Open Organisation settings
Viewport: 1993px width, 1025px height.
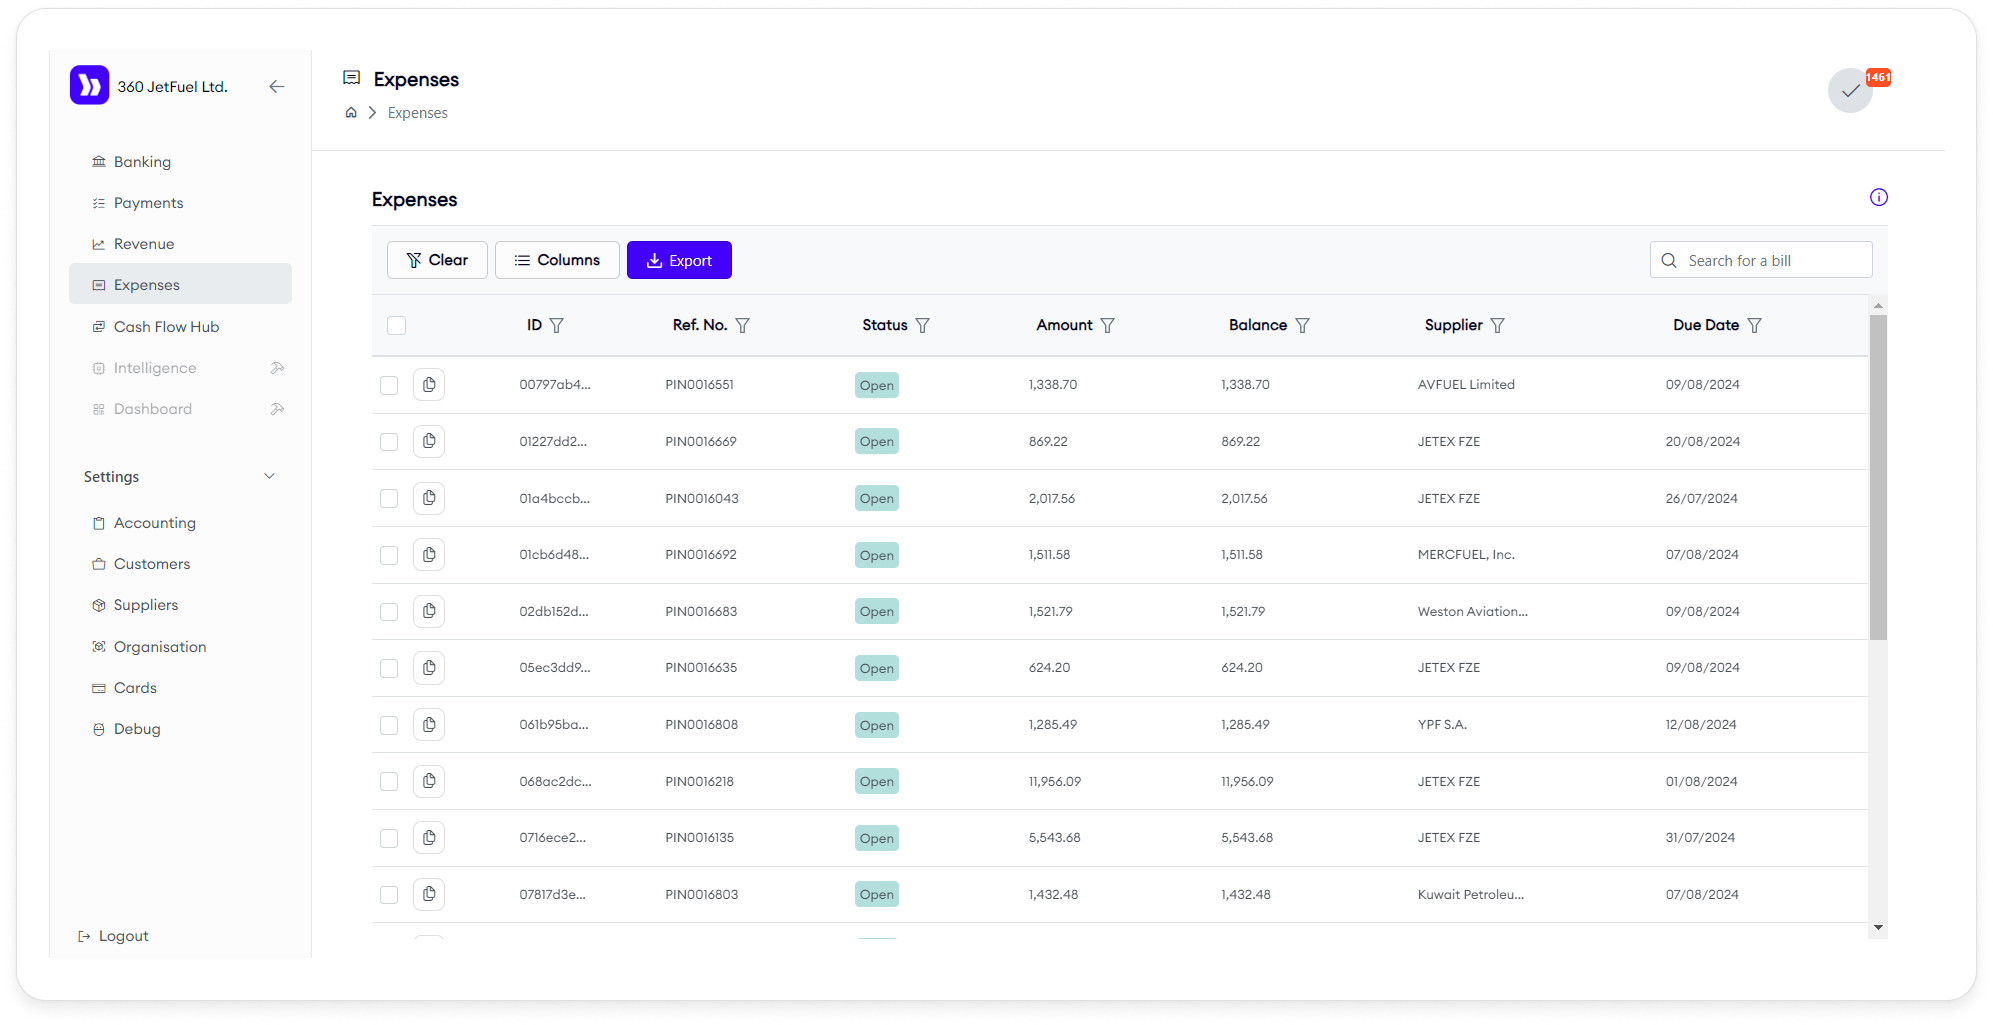[x=180, y=647]
